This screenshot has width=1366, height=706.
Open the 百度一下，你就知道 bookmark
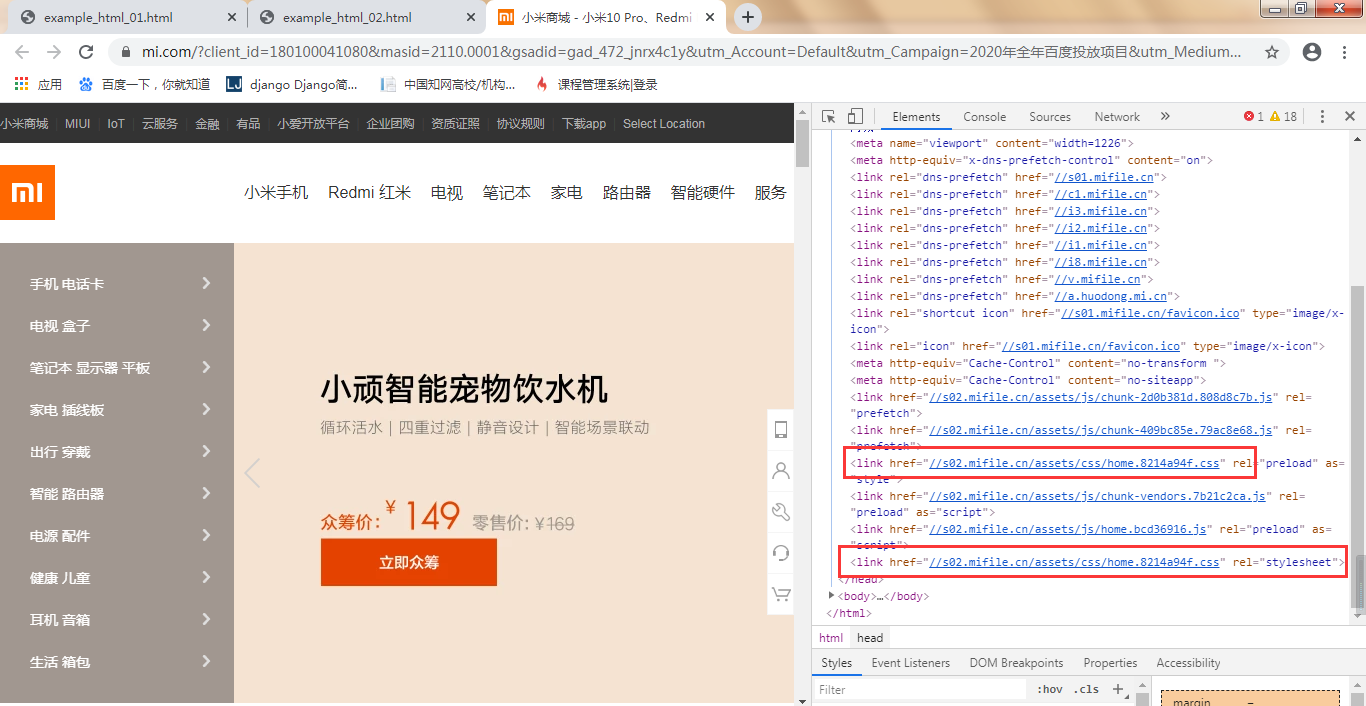point(145,85)
